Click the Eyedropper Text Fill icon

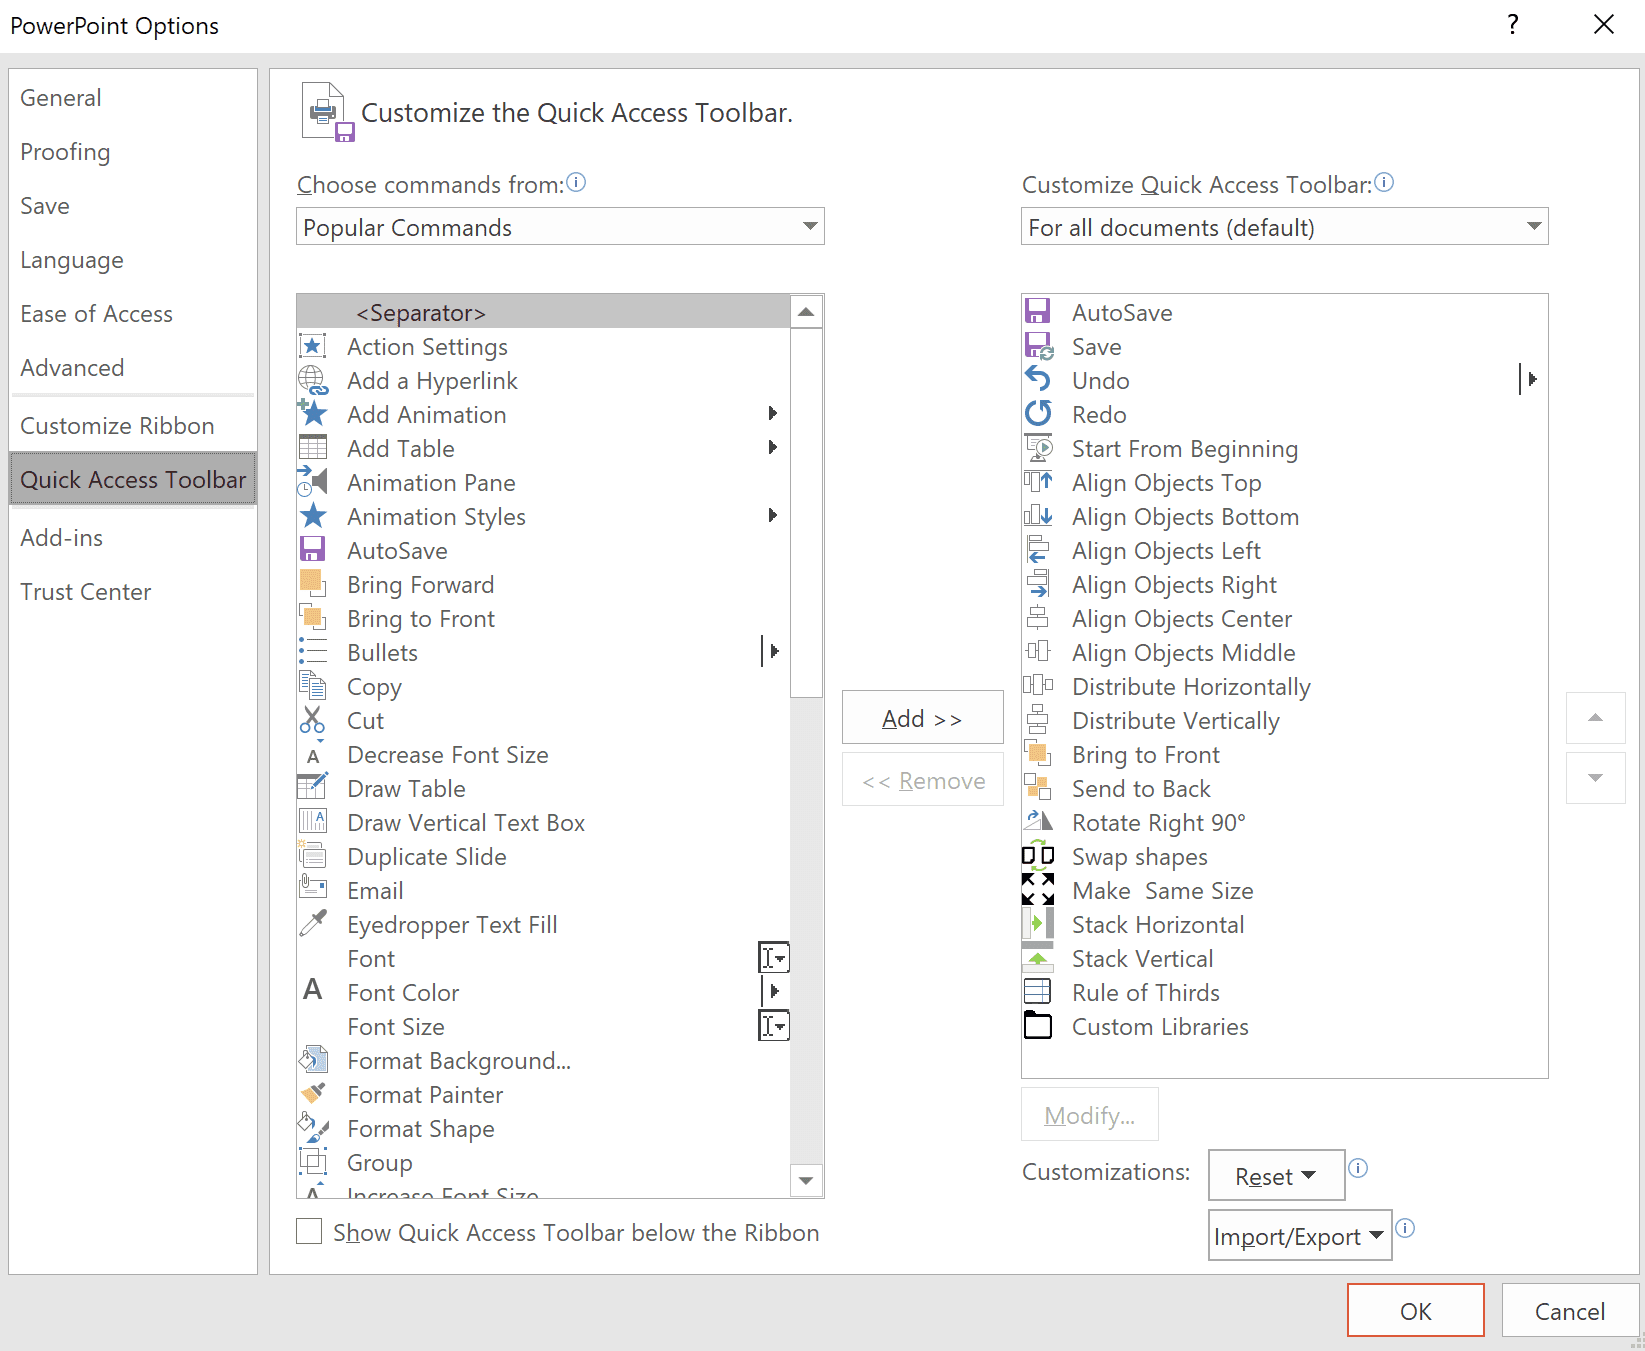pos(313,924)
